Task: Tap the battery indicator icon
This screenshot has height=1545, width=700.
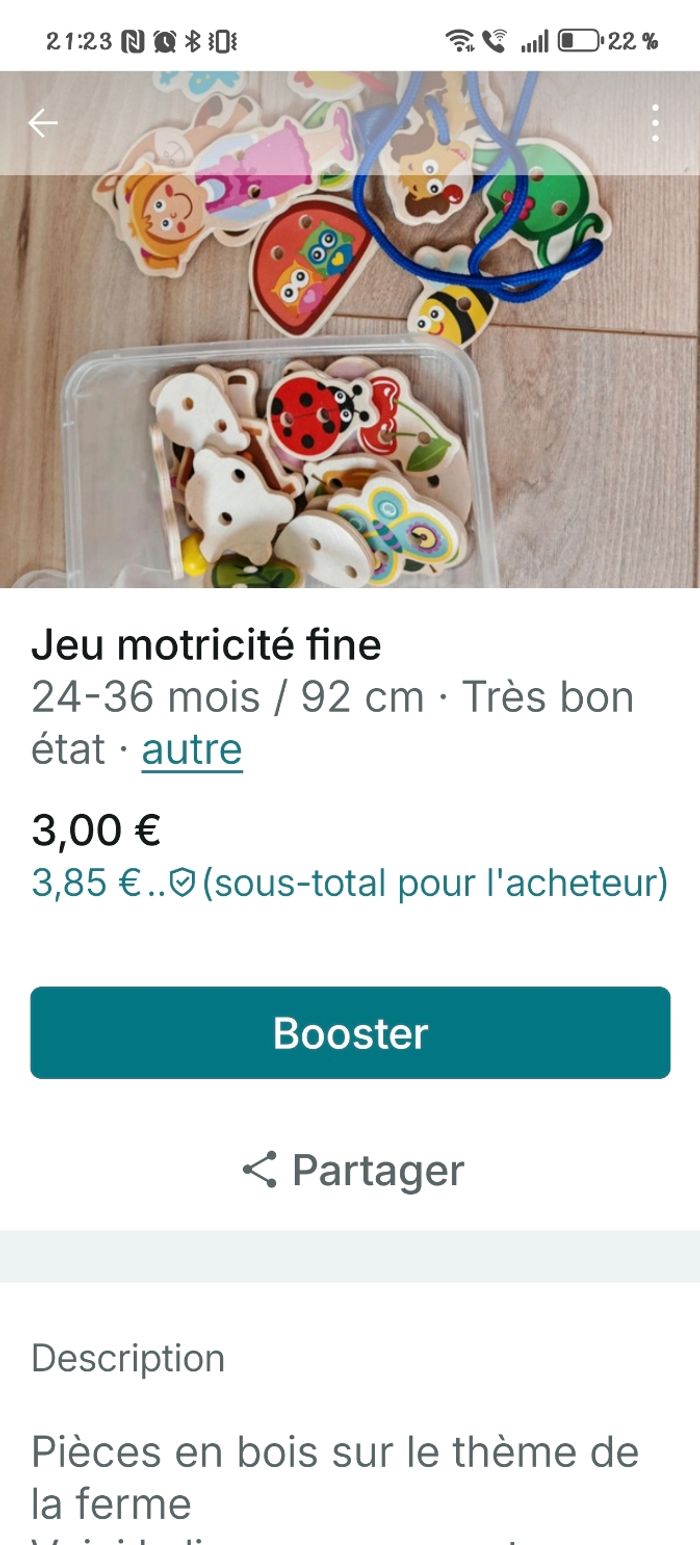Action: point(579,41)
